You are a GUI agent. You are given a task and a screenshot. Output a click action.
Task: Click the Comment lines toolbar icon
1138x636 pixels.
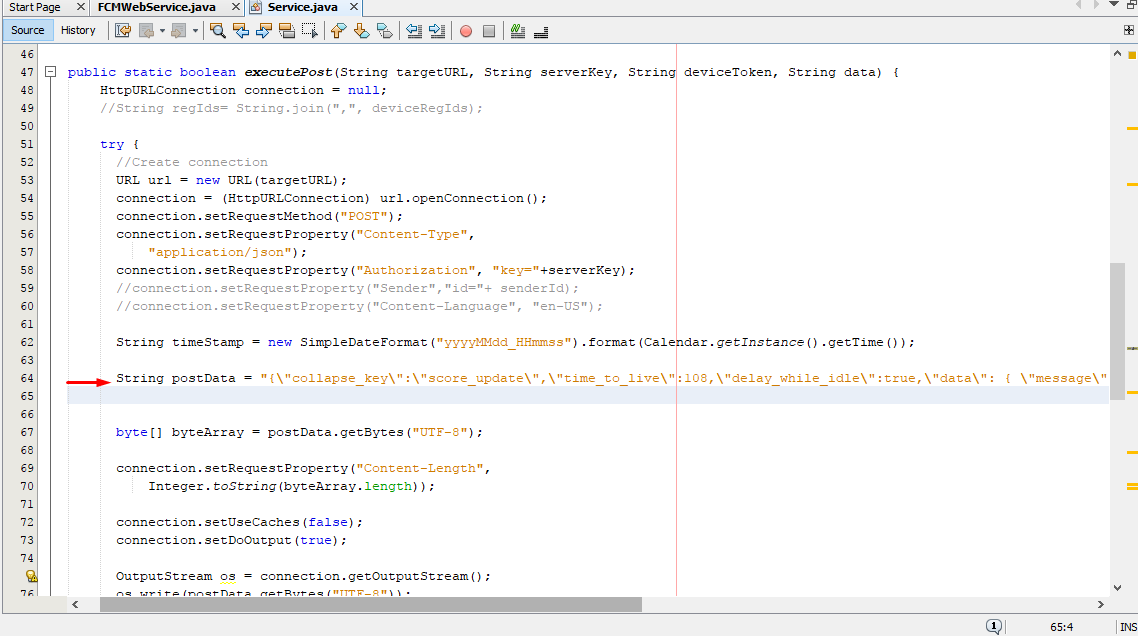click(517, 30)
